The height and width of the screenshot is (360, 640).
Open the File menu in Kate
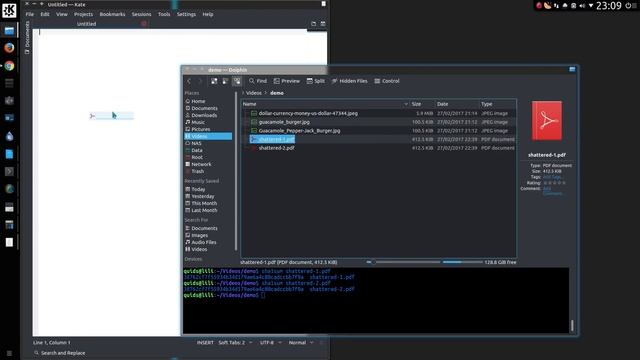coord(30,14)
